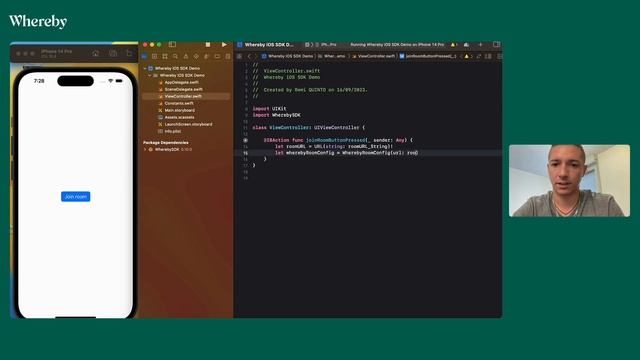Click the activity status Running Whereby iOS SDK Demo
This screenshot has height=360, width=640.
click(397, 44)
